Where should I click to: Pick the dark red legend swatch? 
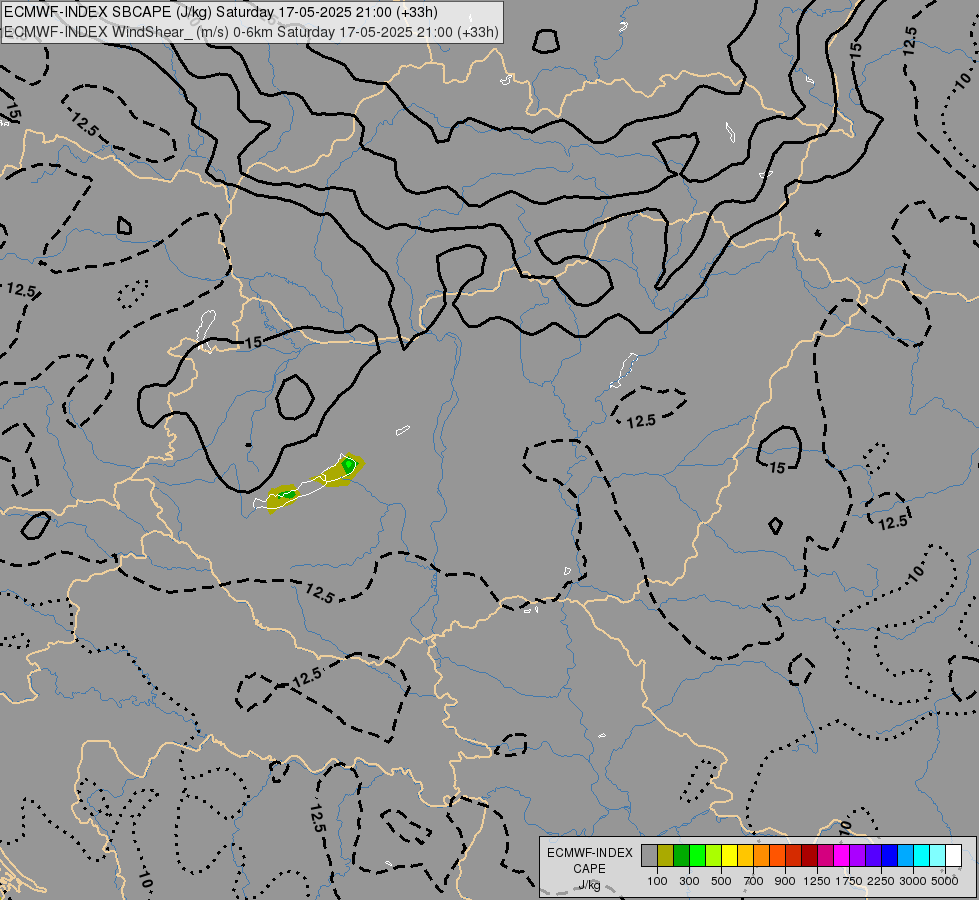click(x=809, y=856)
